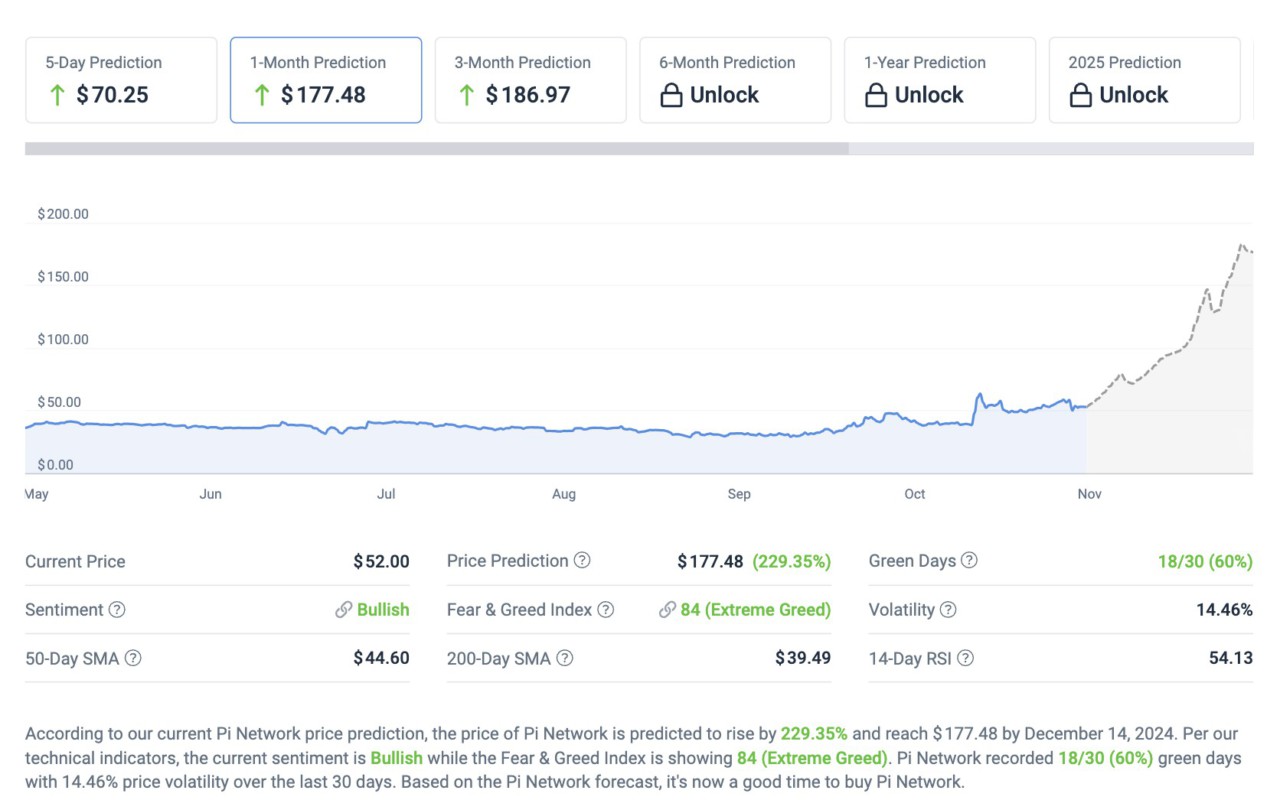This screenshot has width=1280, height=800.
Task: Open the Fear & Greed Index help icon
Action: tap(605, 610)
